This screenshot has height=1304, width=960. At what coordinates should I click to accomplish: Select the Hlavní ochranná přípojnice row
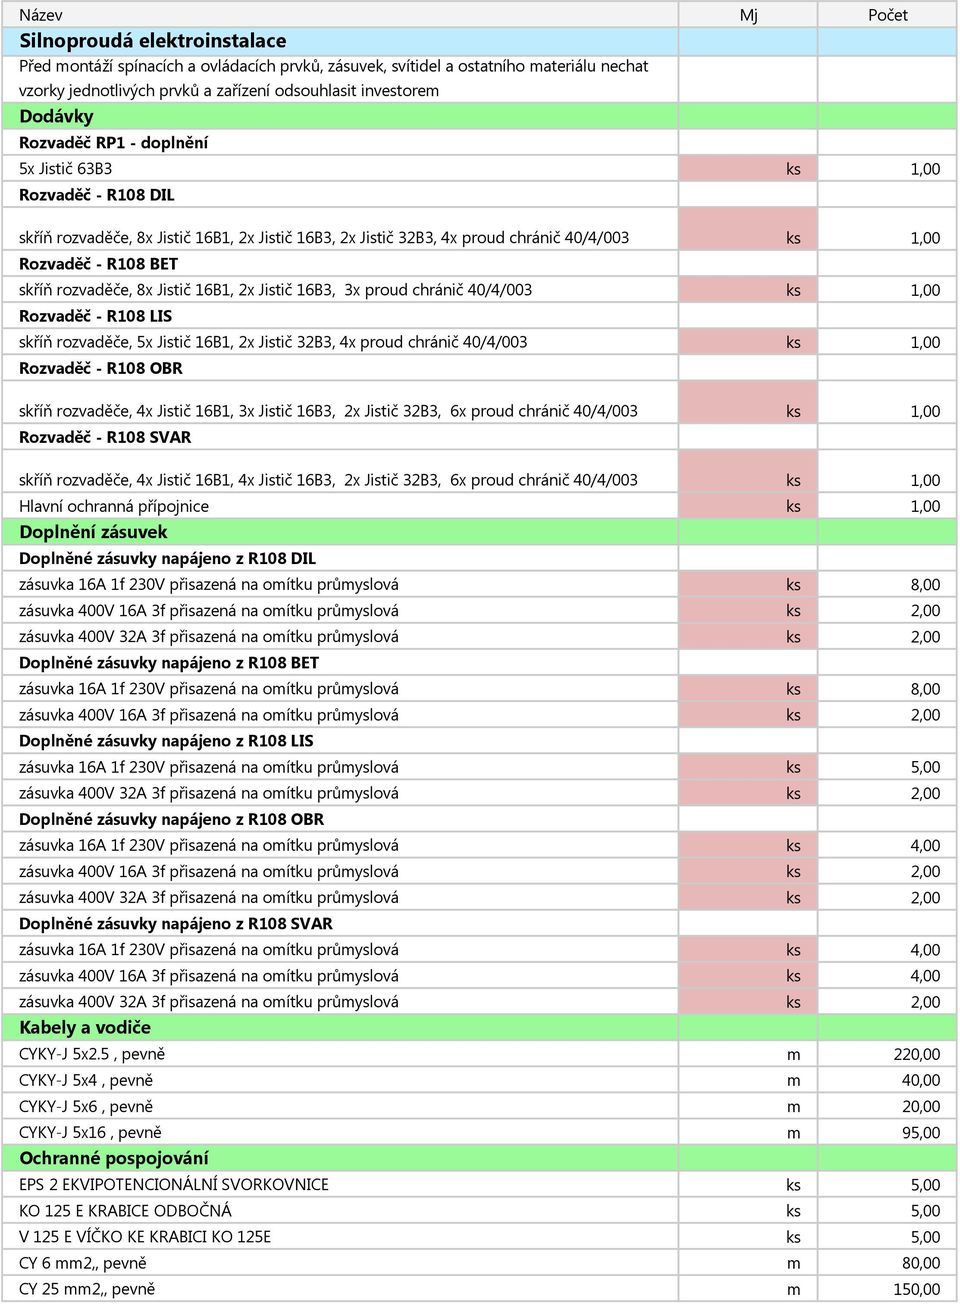pyautogui.click(x=479, y=506)
